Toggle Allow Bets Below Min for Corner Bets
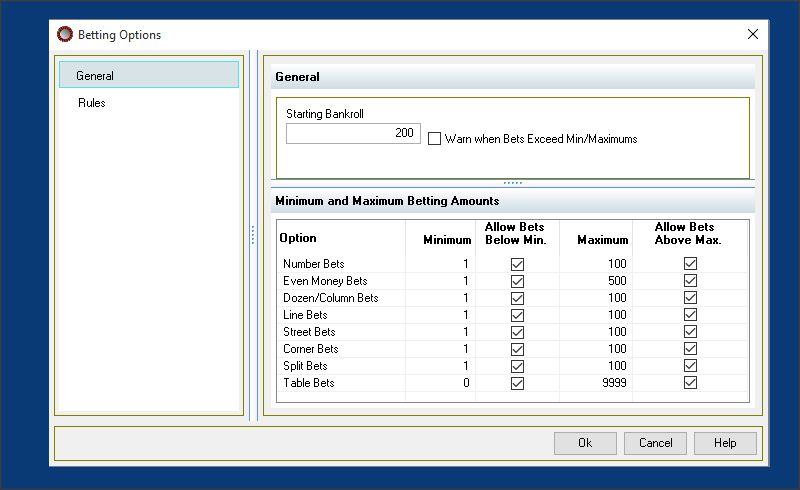 [x=517, y=349]
